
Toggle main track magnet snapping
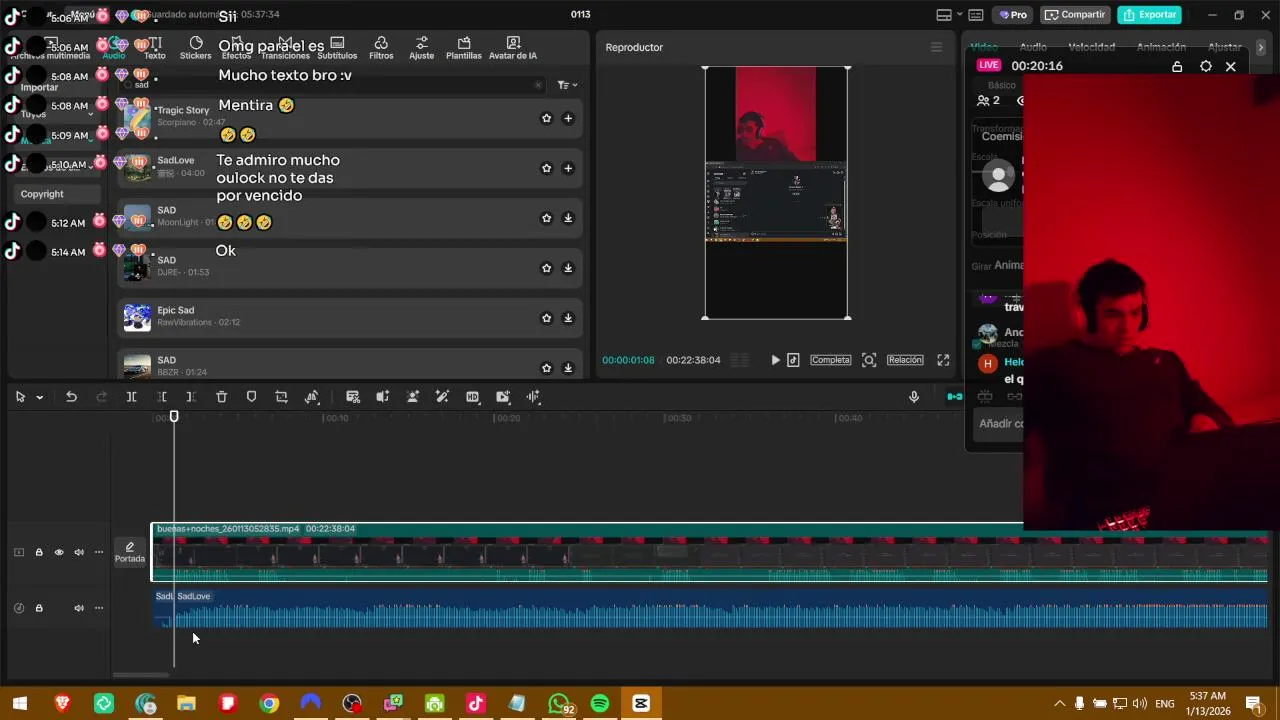pos(955,397)
